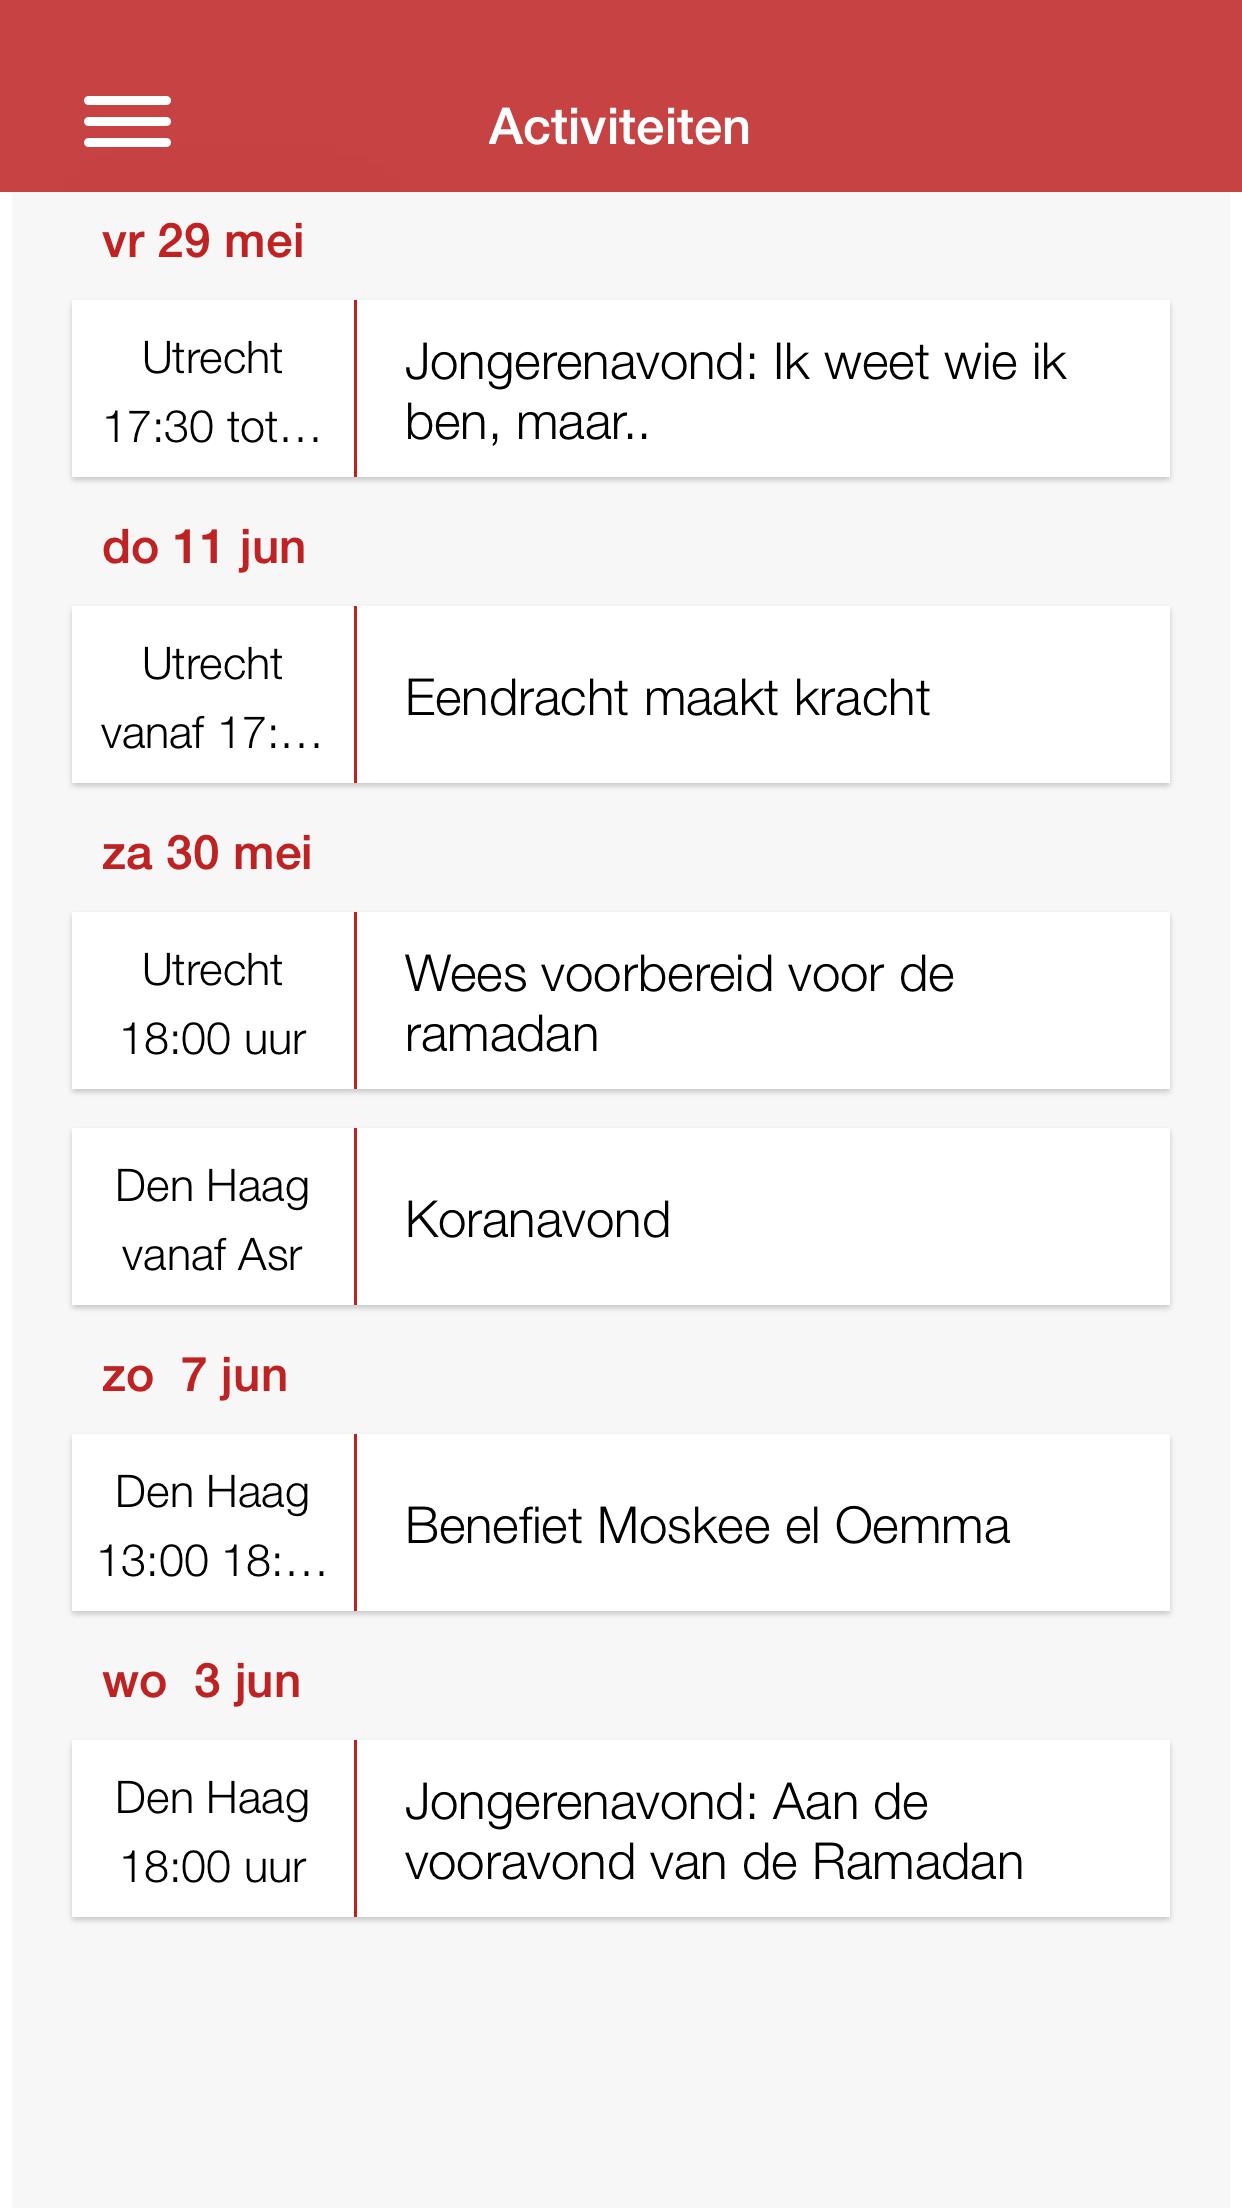Screen dimensions: 1242x2208
Task: Tap the 'Den Haag 18:00 uur' cell
Action: [212, 1830]
